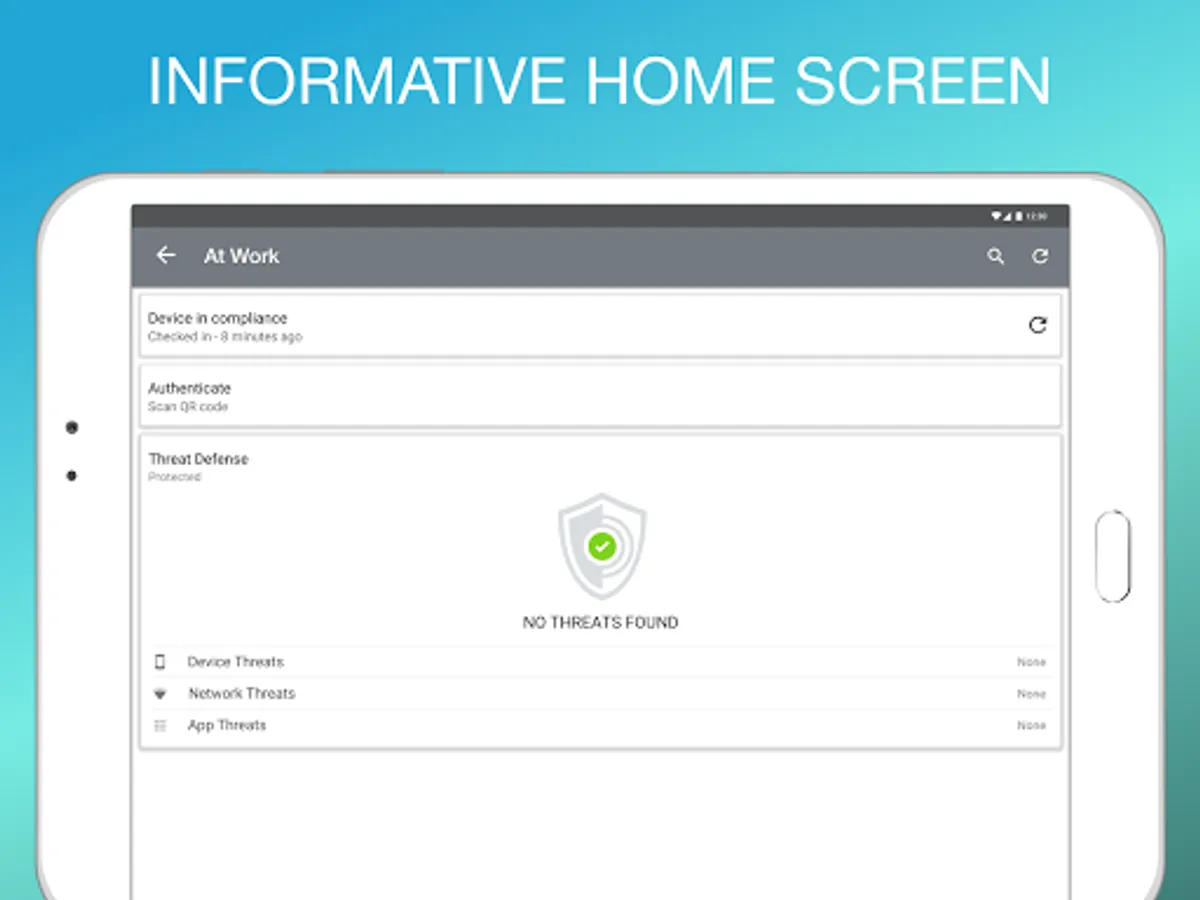Tap the App Threats grid icon

click(x=160, y=726)
